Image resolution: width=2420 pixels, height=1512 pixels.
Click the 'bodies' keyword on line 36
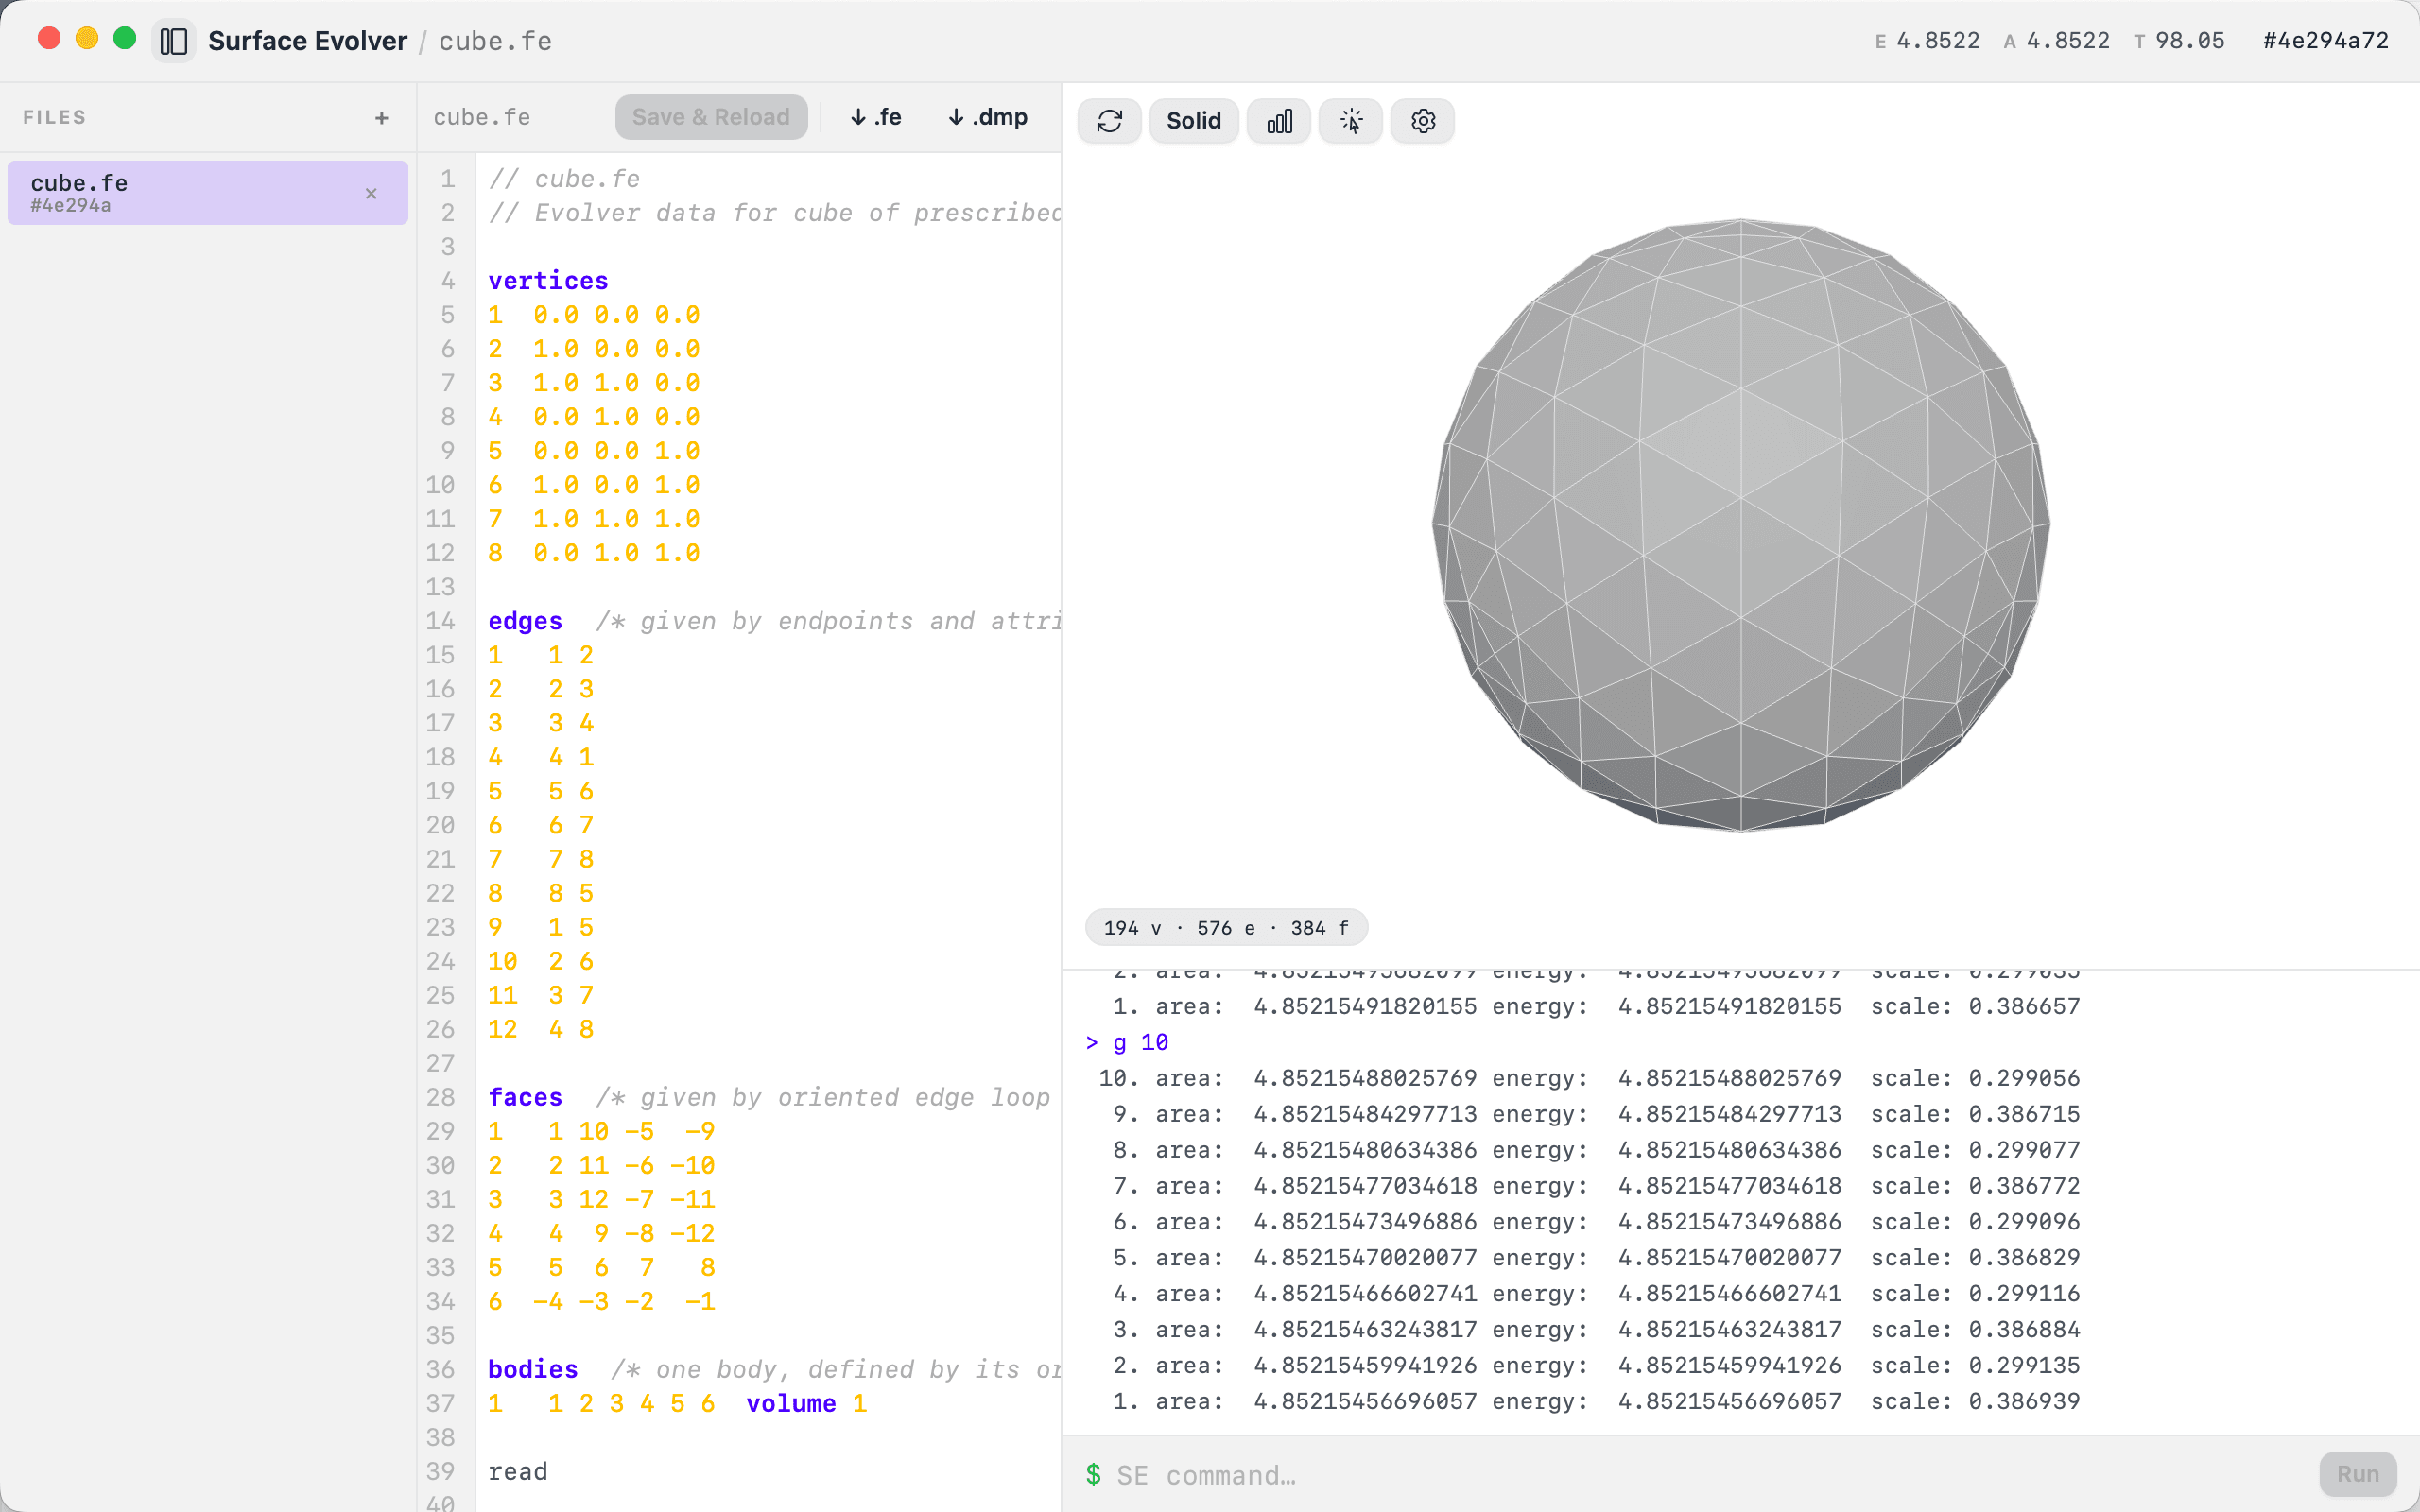click(533, 1369)
